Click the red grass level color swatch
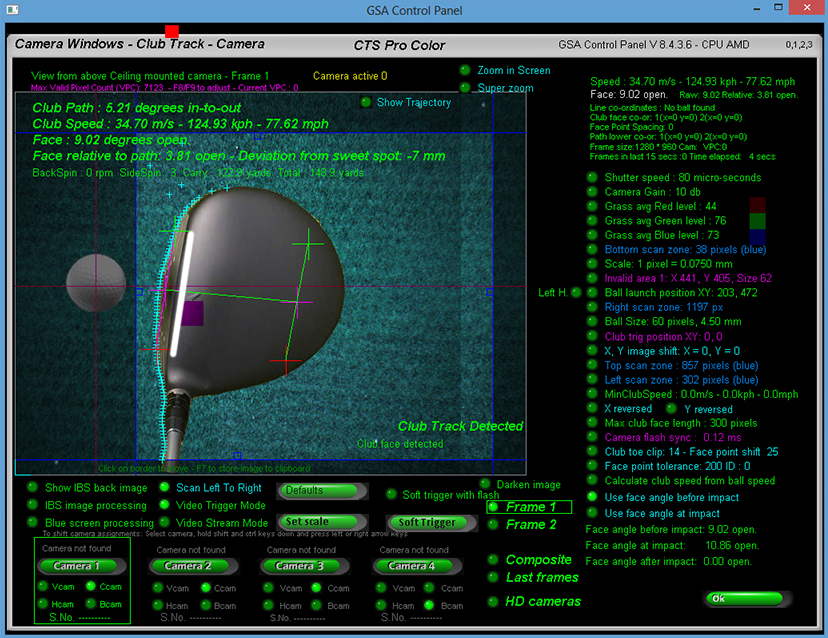Viewport: 828px width, 638px height. click(x=757, y=205)
